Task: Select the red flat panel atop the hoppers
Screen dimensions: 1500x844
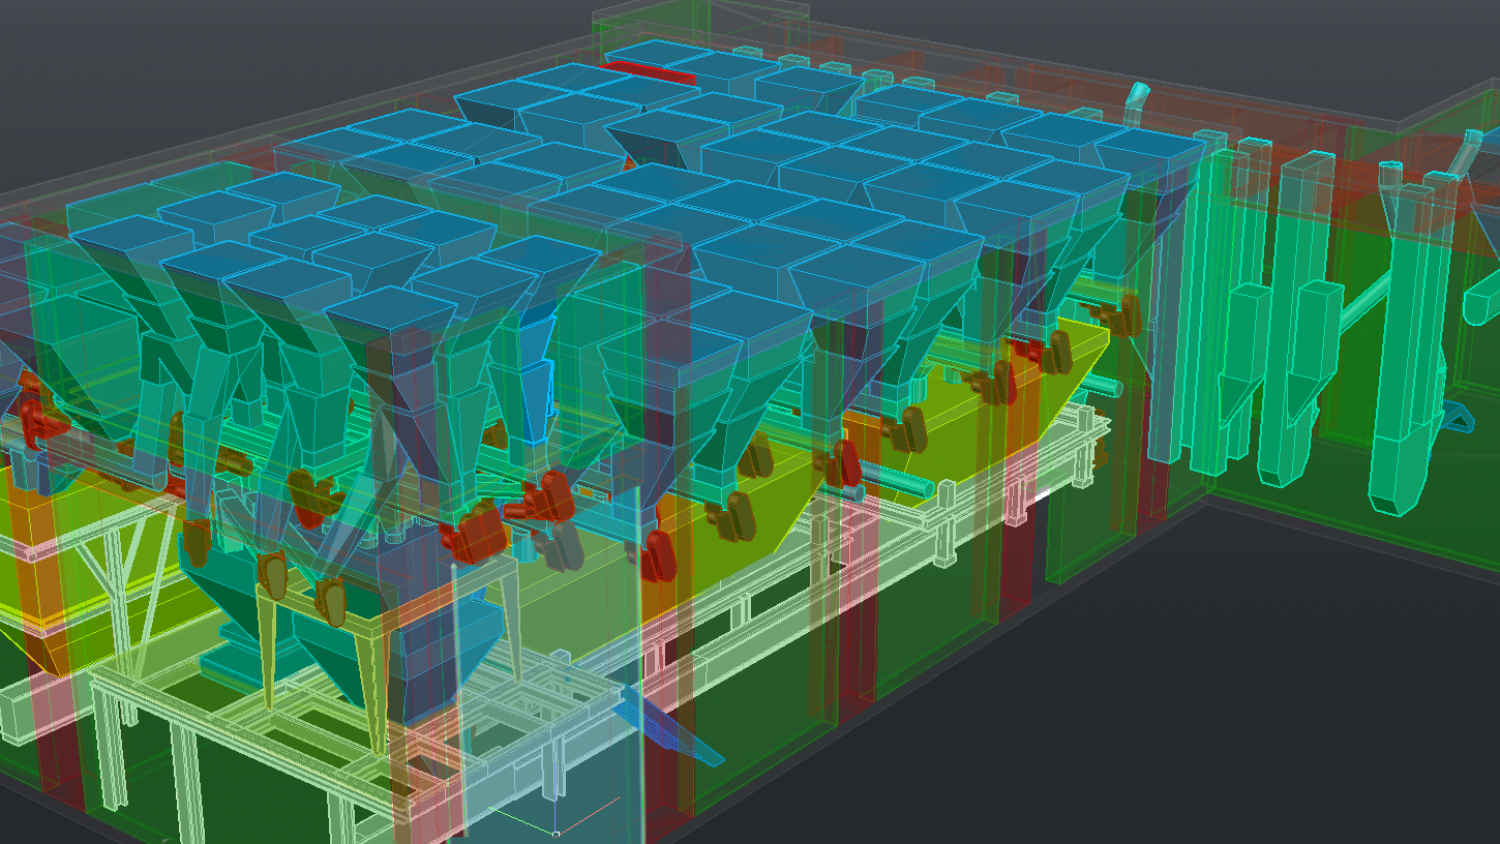Action: (x=652, y=73)
